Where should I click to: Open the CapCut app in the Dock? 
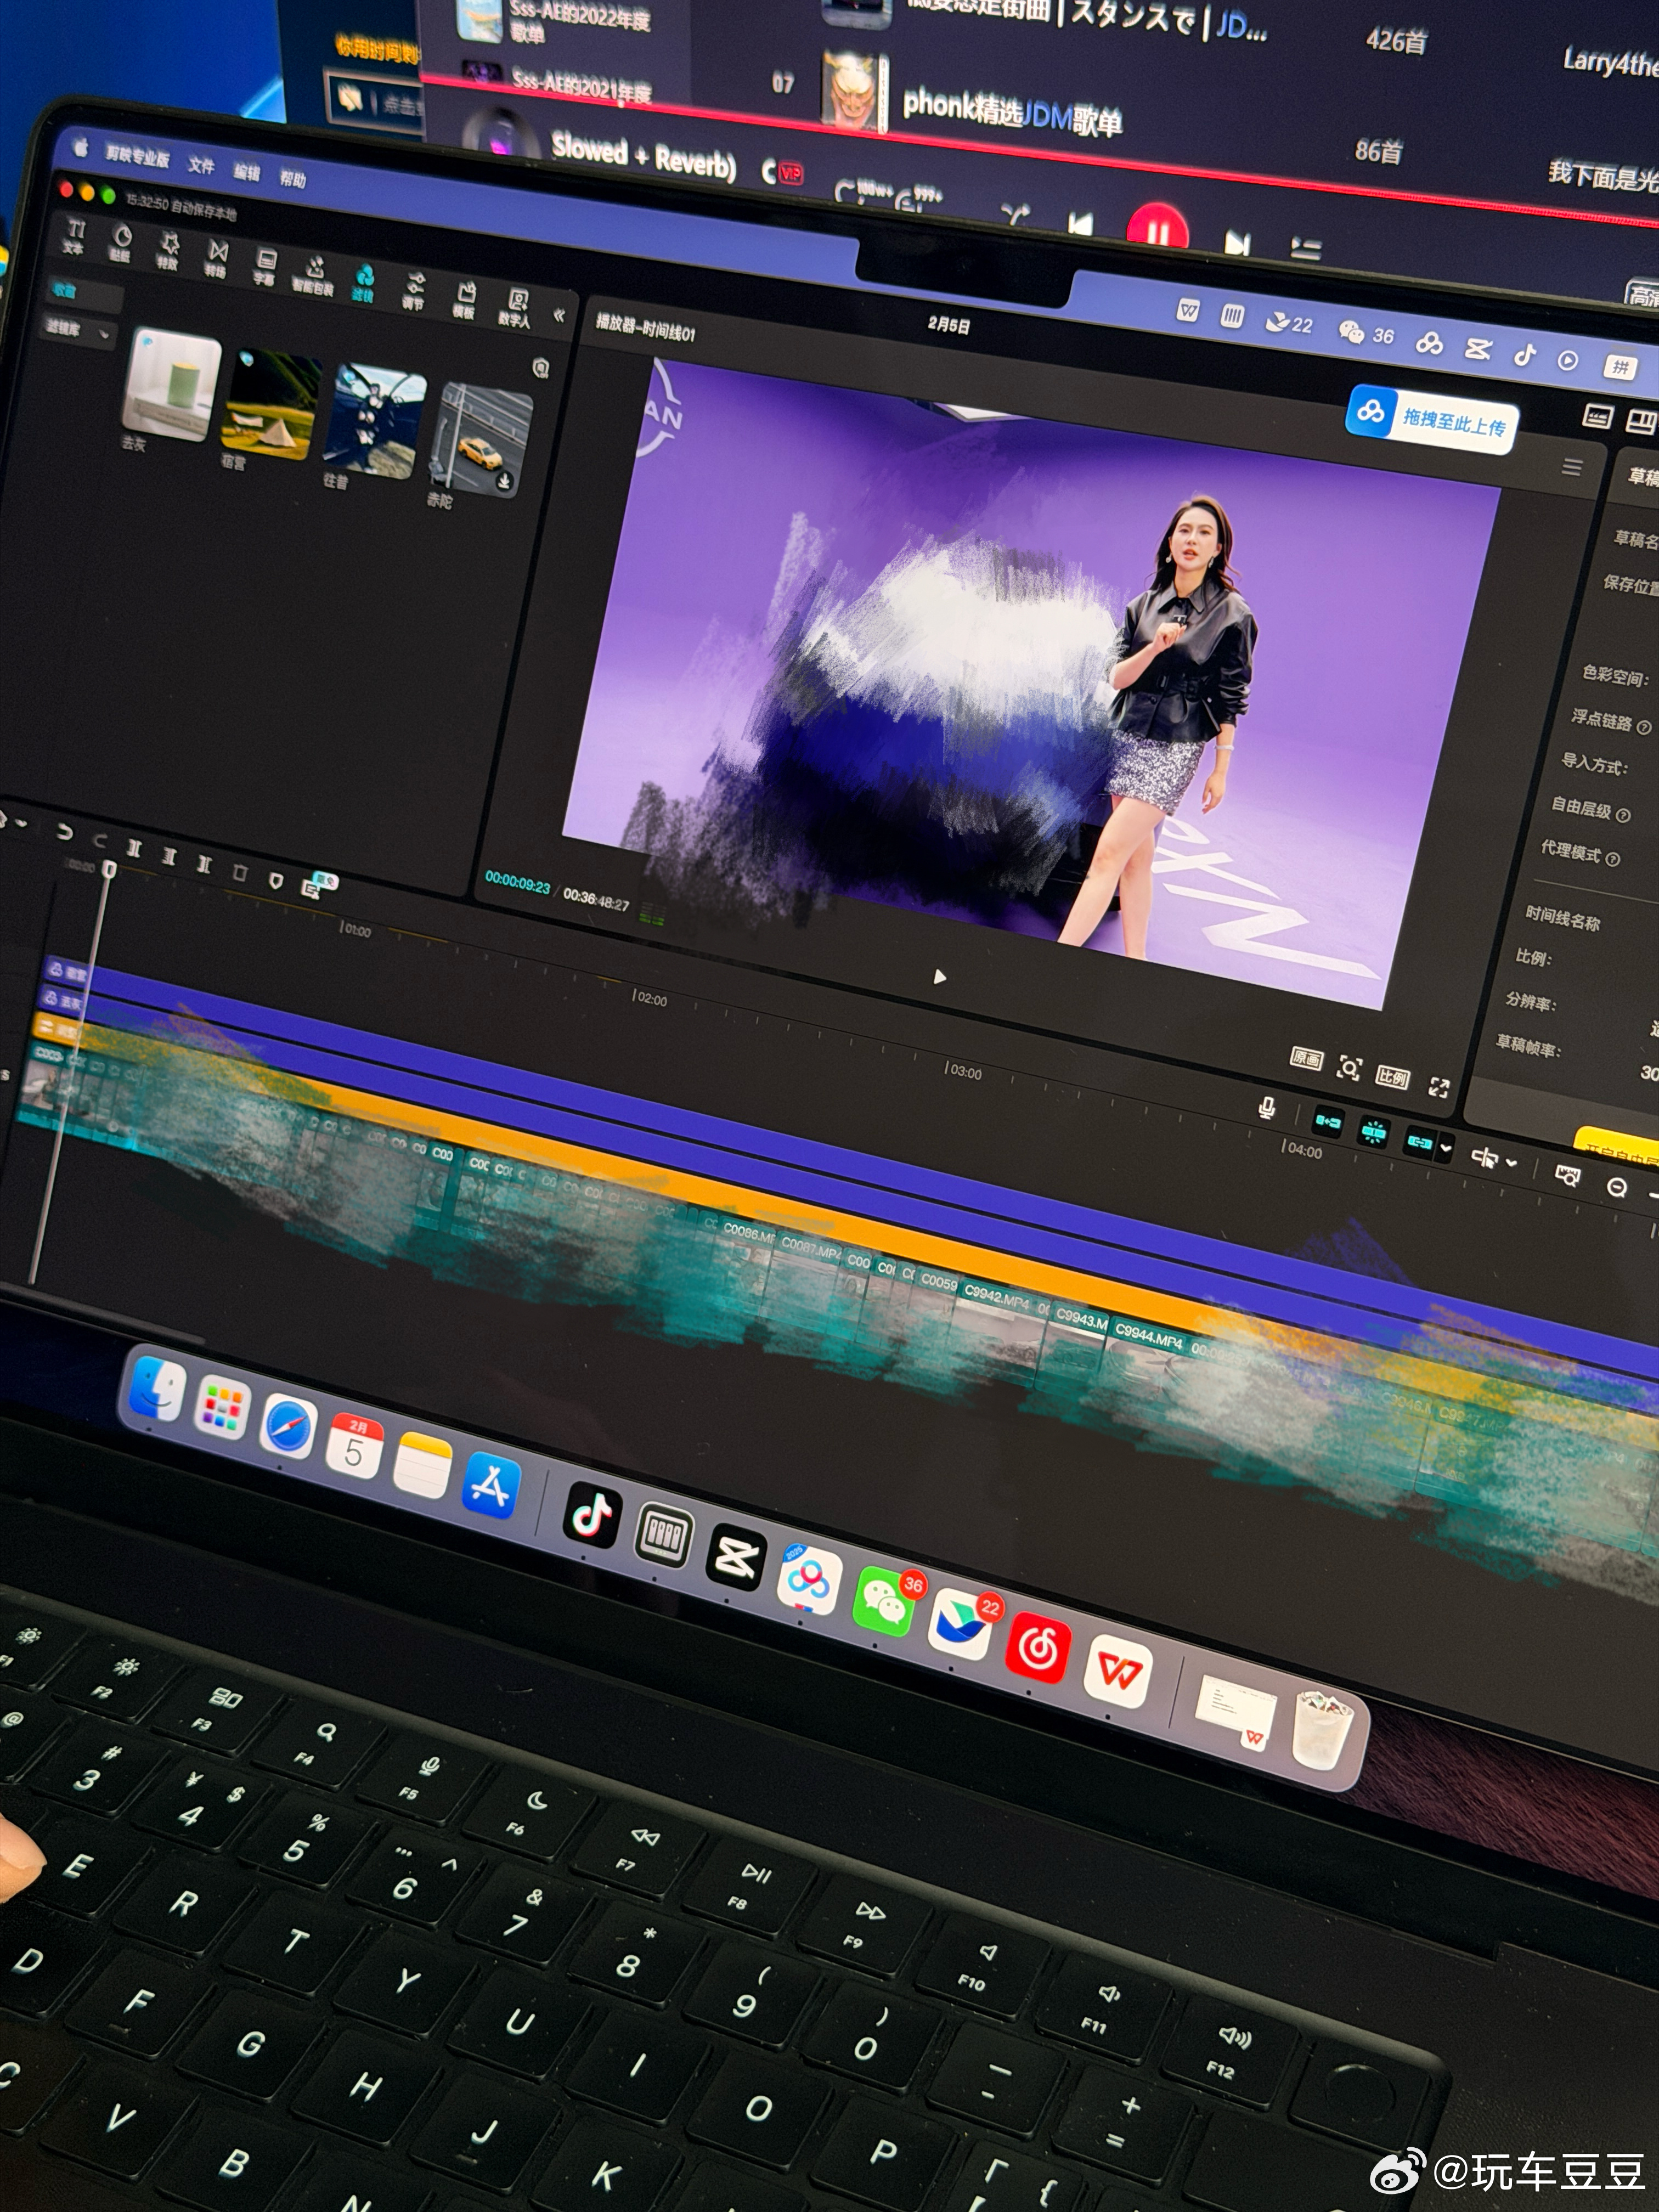click(737, 1557)
